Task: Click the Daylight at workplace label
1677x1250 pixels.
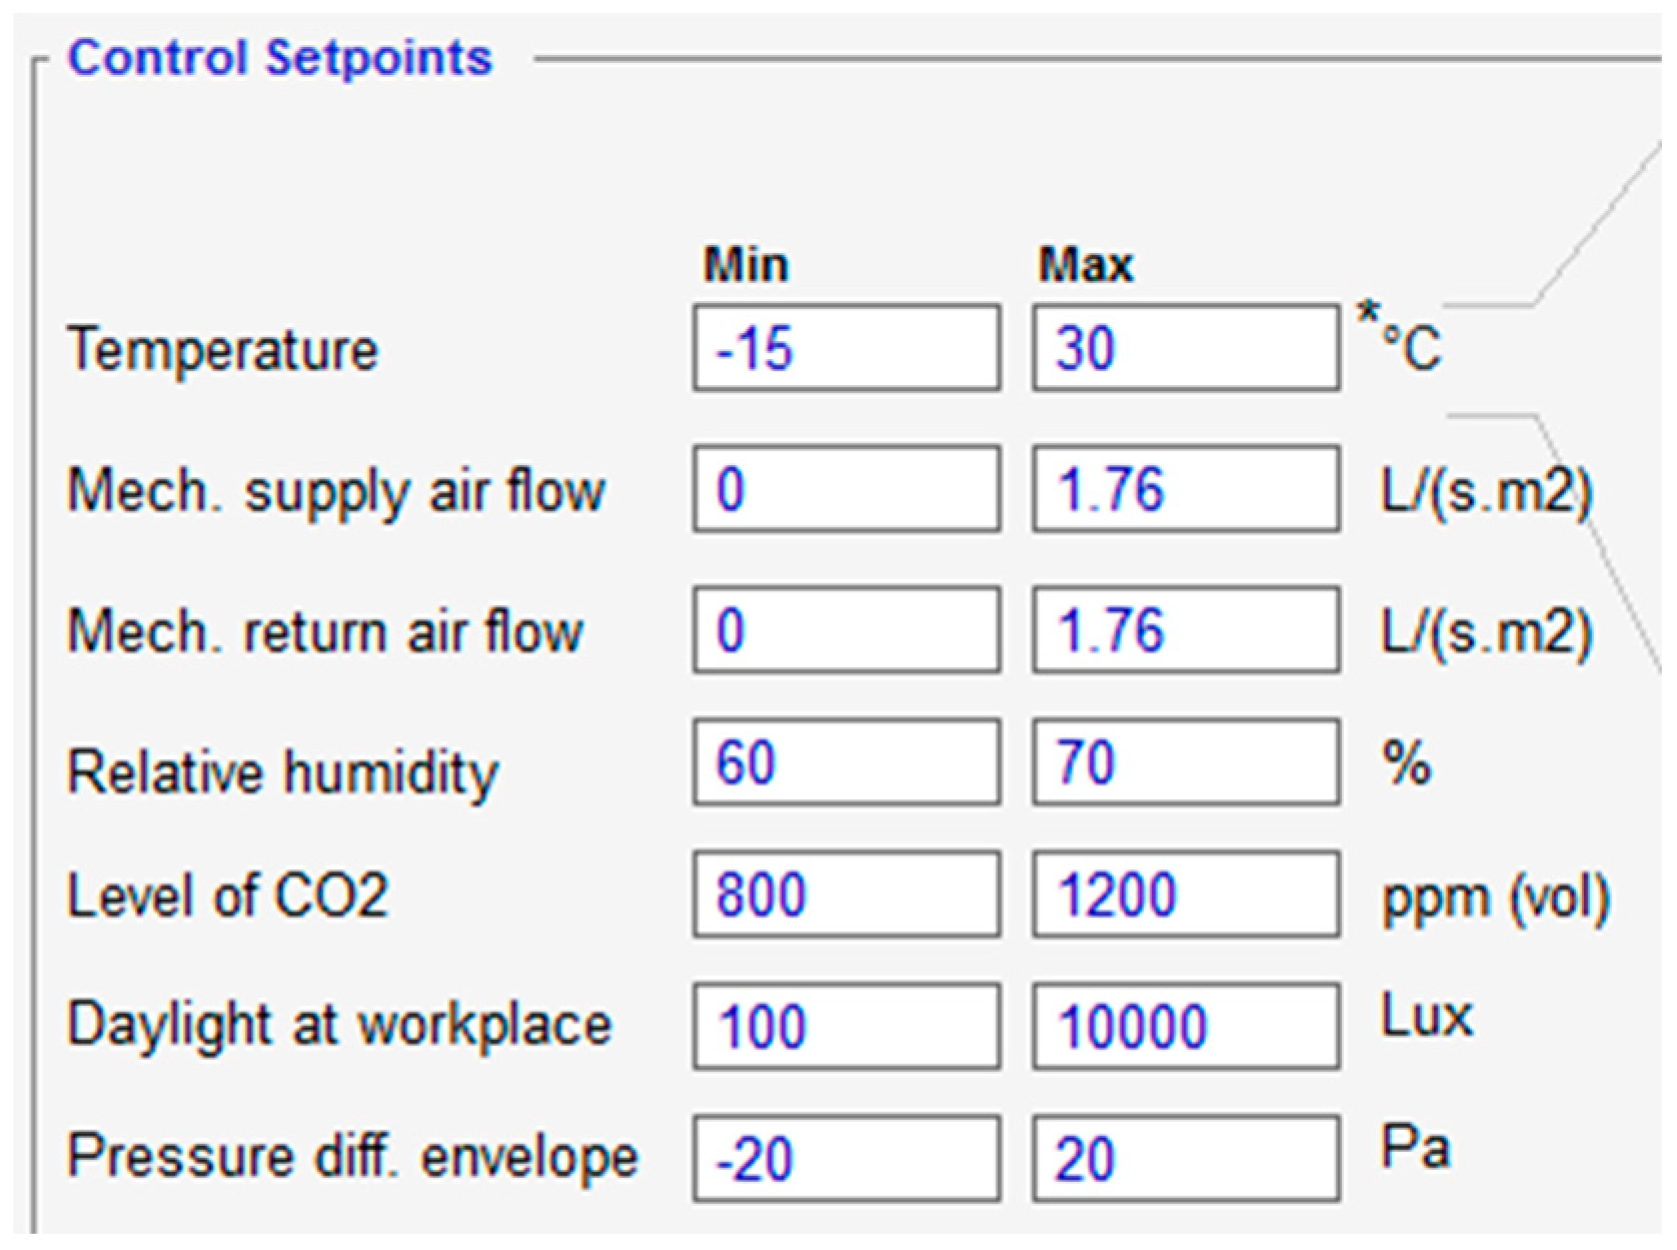Action: (x=339, y=1026)
